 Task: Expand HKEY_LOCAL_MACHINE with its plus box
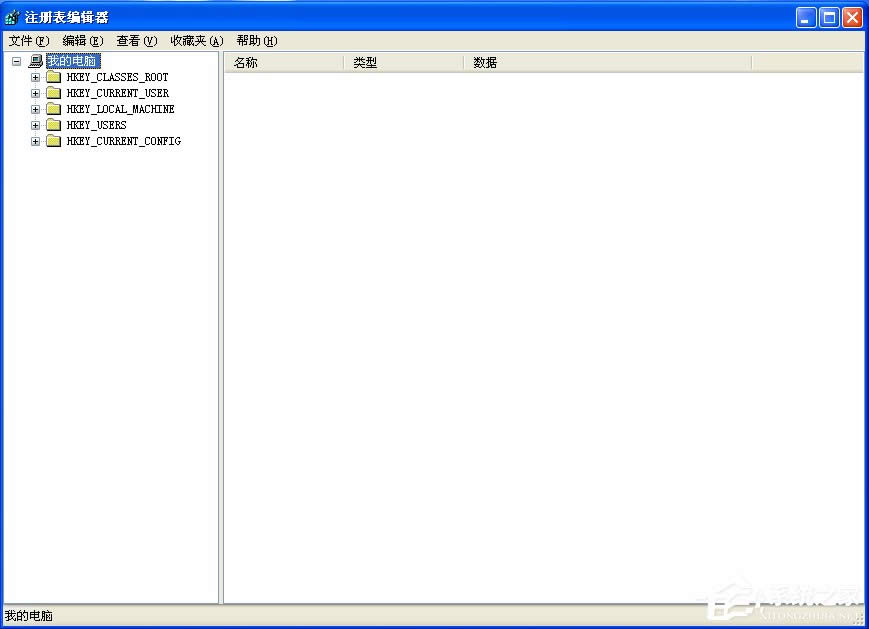35,109
